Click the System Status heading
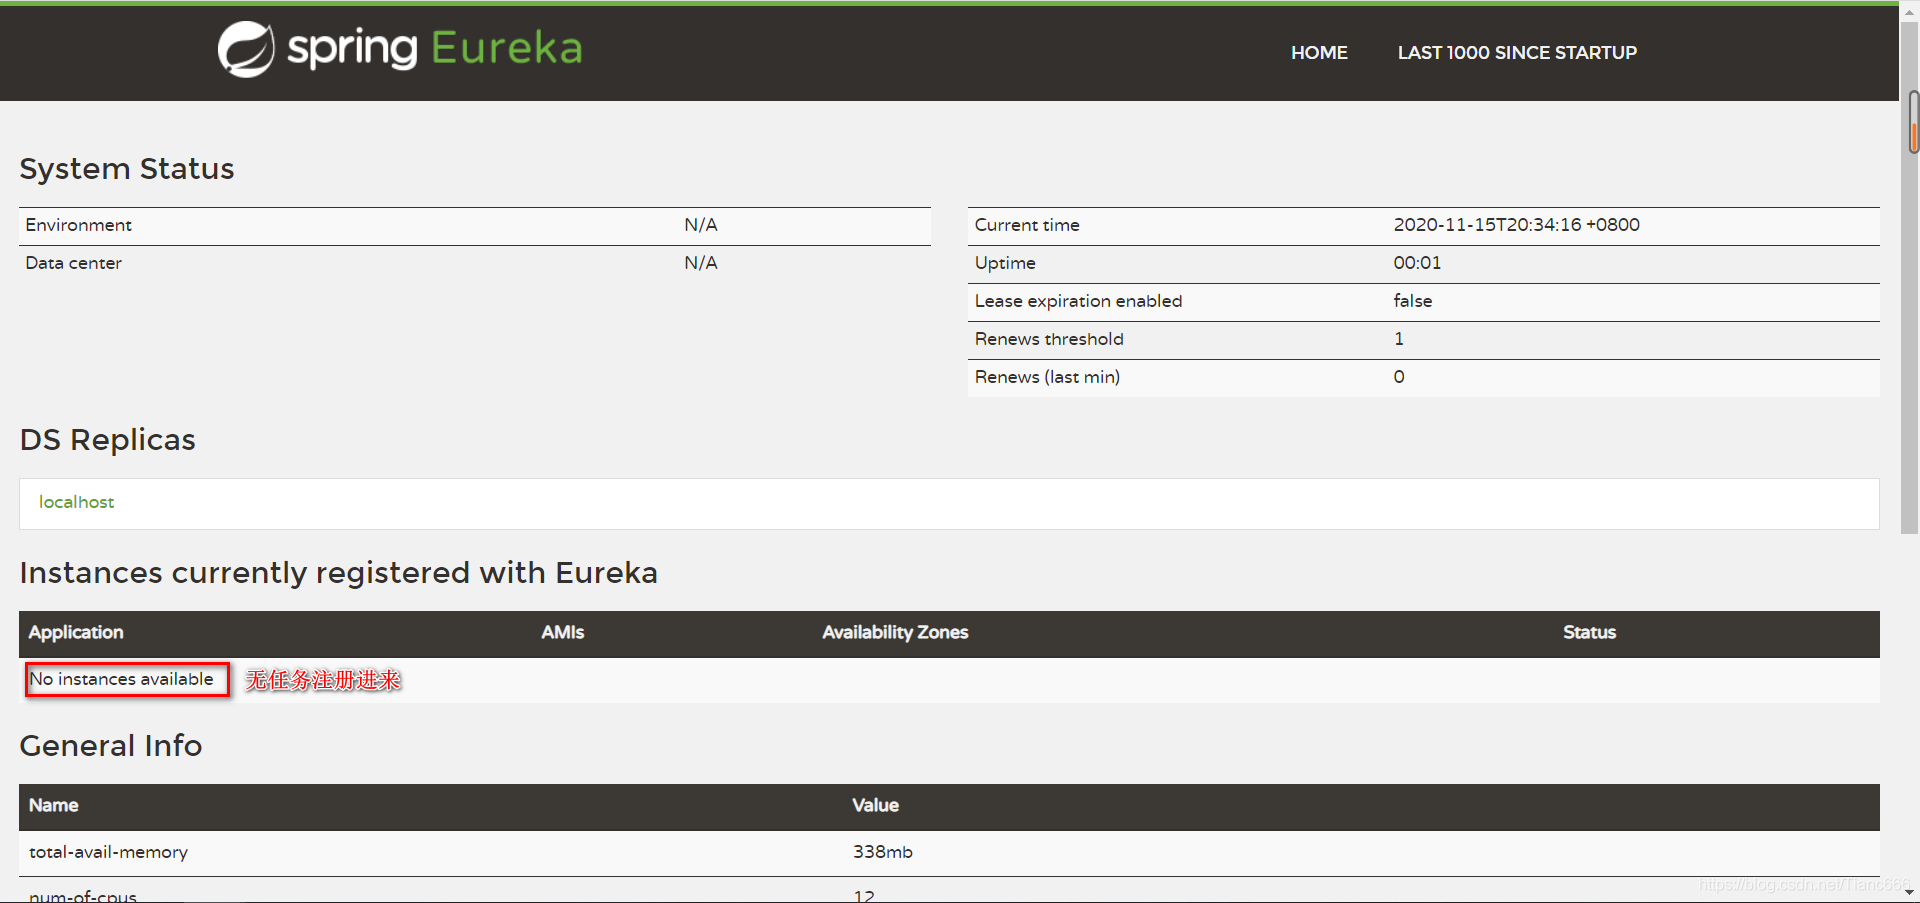1920x903 pixels. [127, 169]
